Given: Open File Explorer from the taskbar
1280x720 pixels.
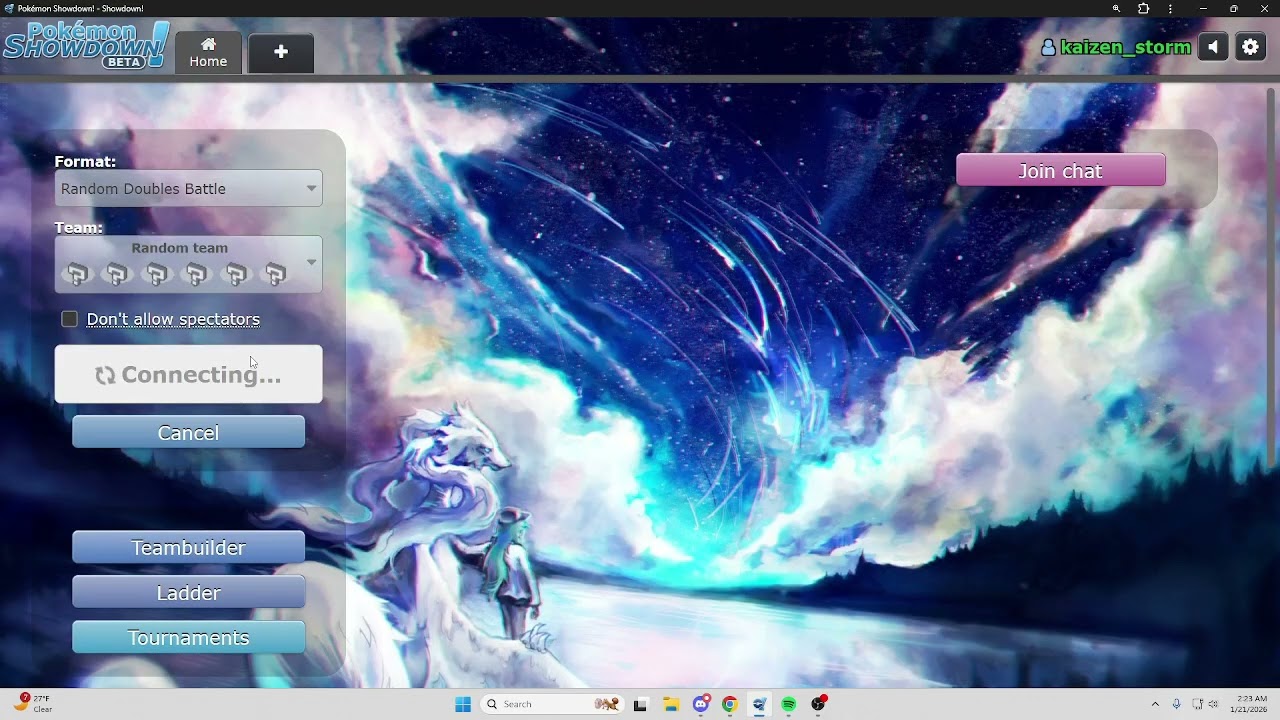Looking at the screenshot, I should [671, 704].
